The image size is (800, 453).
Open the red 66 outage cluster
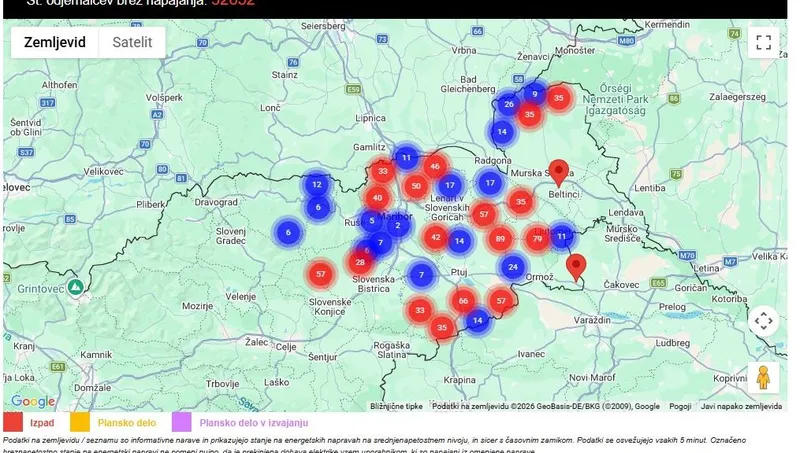(x=463, y=300)
